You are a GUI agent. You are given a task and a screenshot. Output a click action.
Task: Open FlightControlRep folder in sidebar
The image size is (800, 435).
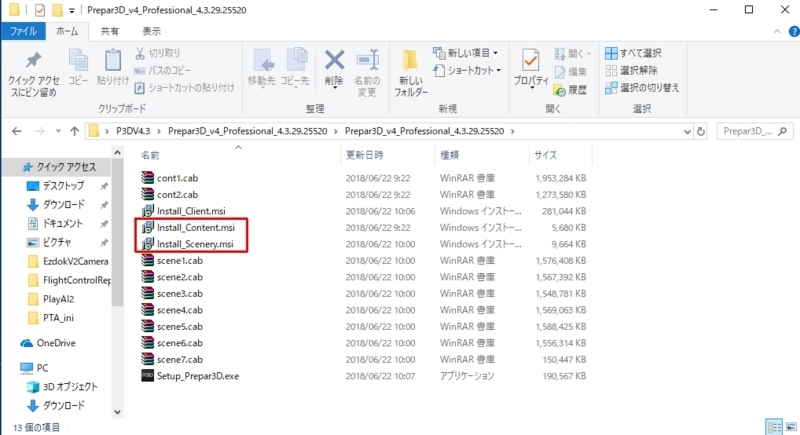(68, 280)
